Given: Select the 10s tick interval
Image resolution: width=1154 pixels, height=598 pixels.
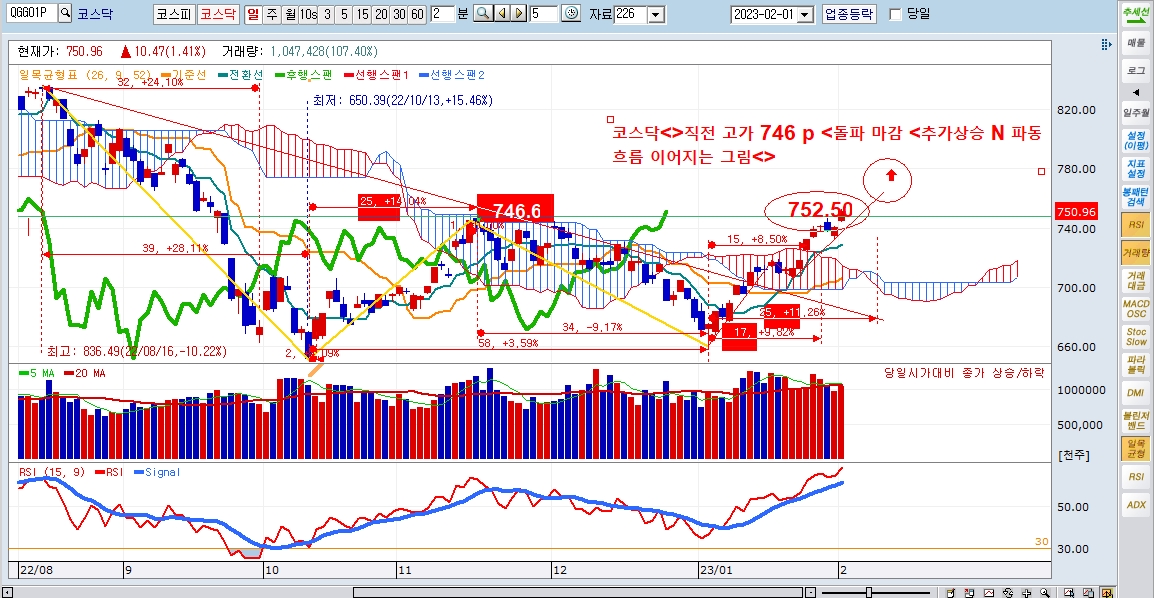Looking at the screenshot, I should (x=308, y=14).
